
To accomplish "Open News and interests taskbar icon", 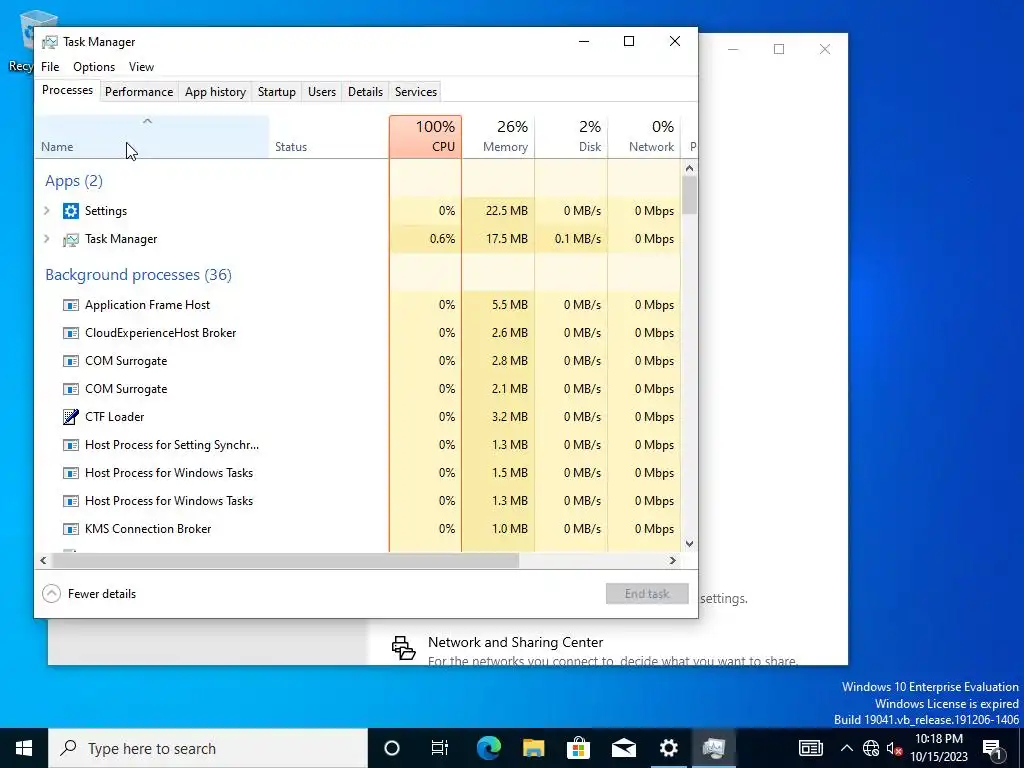I will pyautogui.click(x=810, y=748).
